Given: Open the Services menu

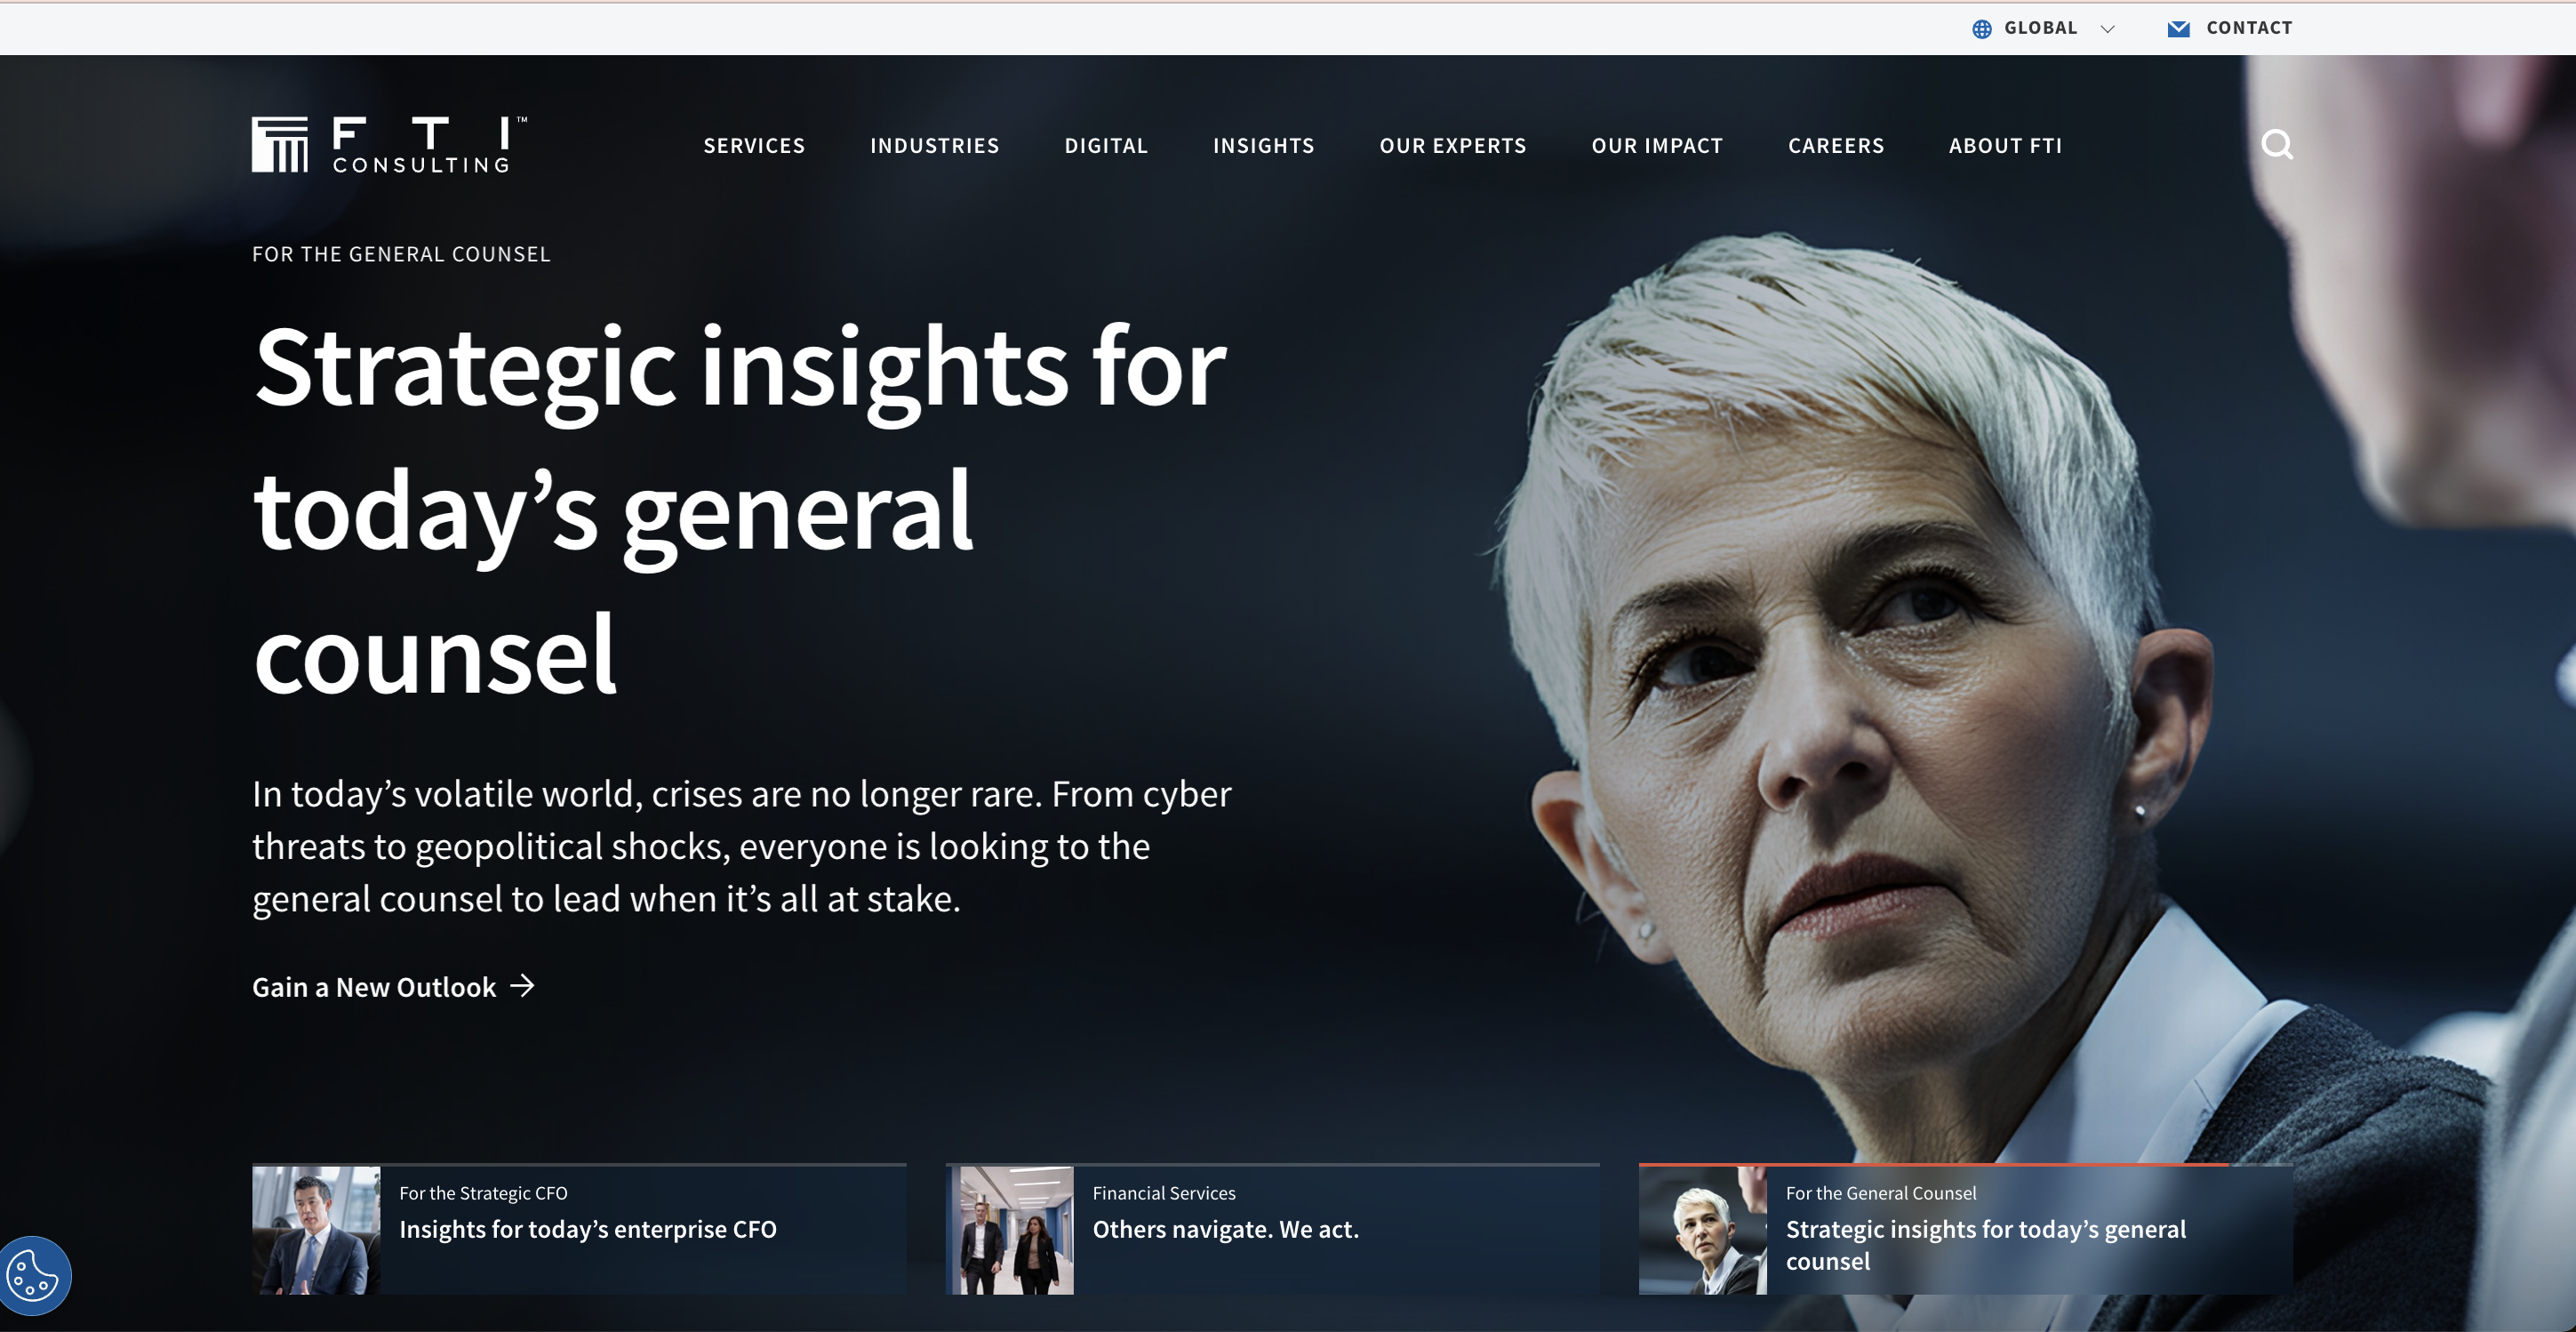Looking at the screenshot, I should click(754, 146).
